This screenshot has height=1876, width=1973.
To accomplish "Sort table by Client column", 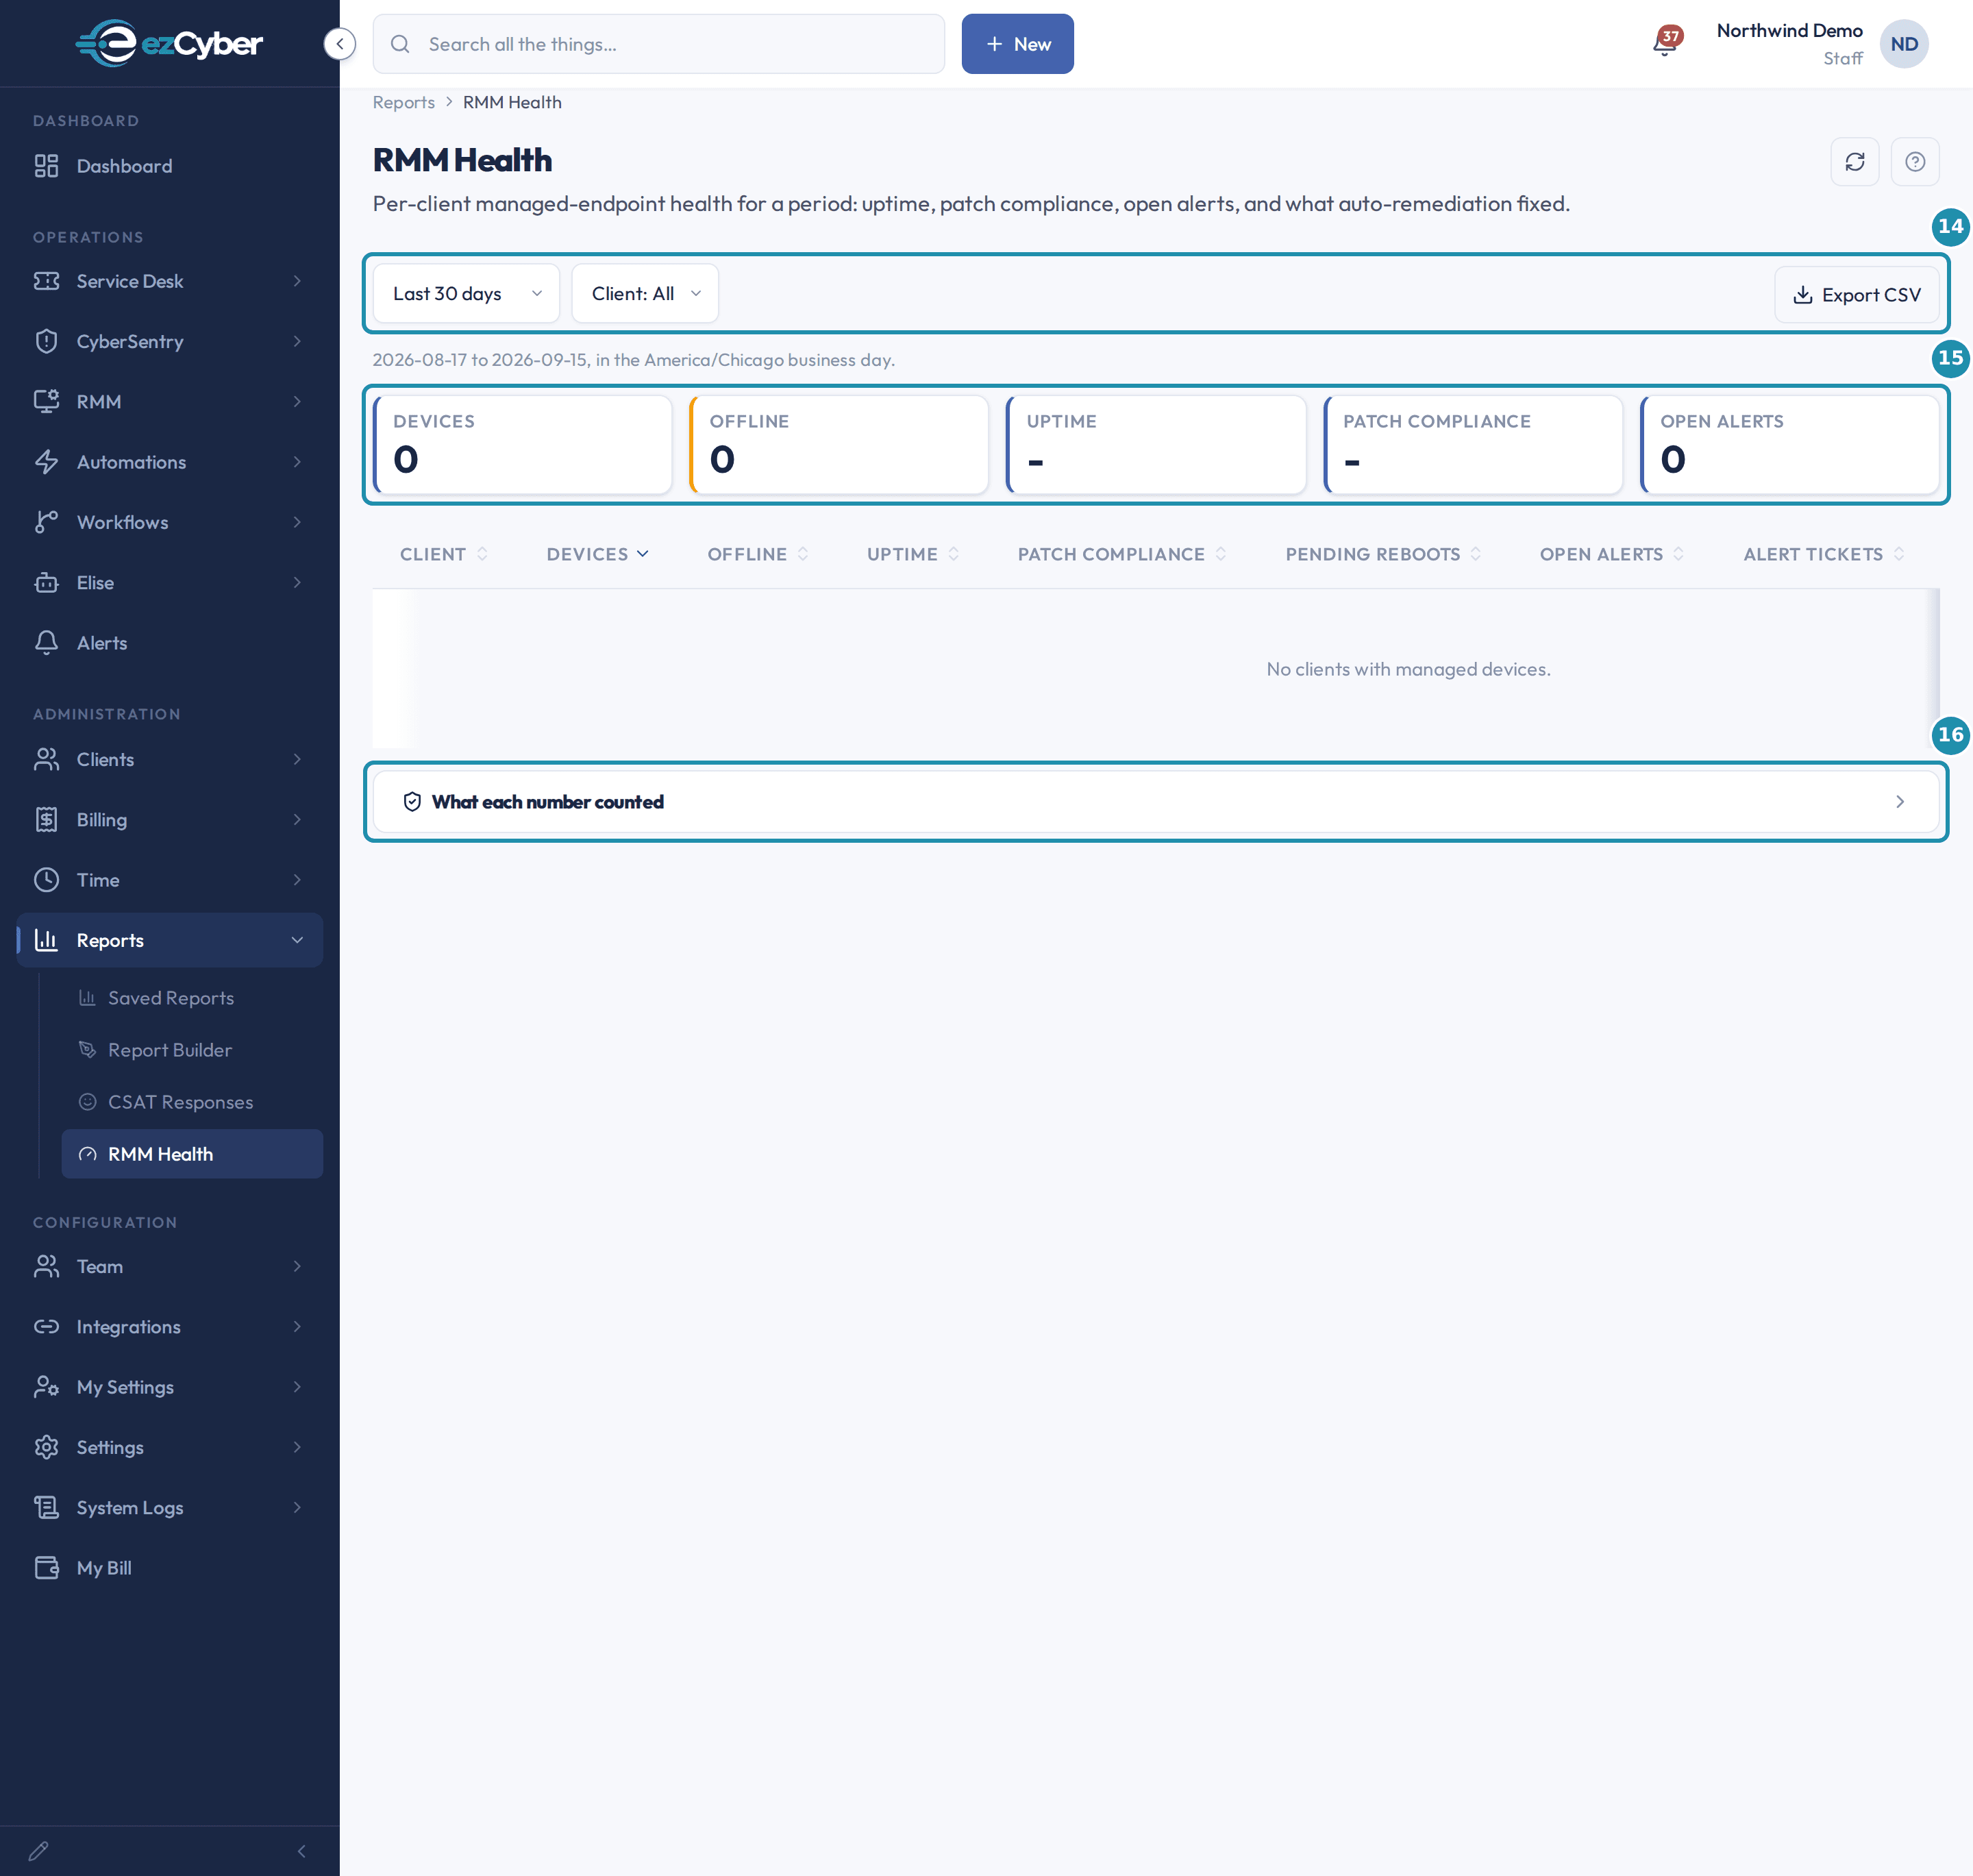I will click(x=444, y=554).
